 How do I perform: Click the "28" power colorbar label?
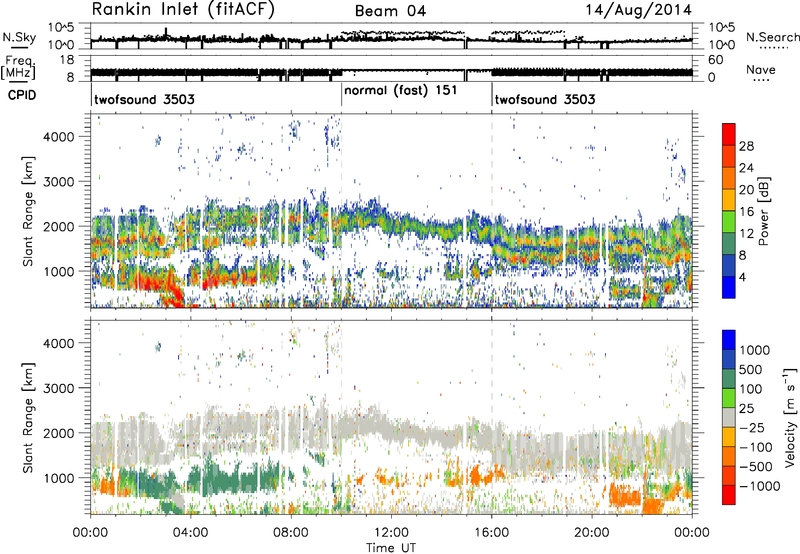(x=746, y=146)
